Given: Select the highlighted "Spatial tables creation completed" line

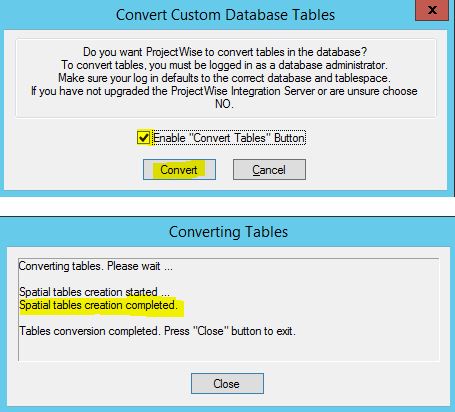Looking at the screenshot, I should tap(98, 305).
